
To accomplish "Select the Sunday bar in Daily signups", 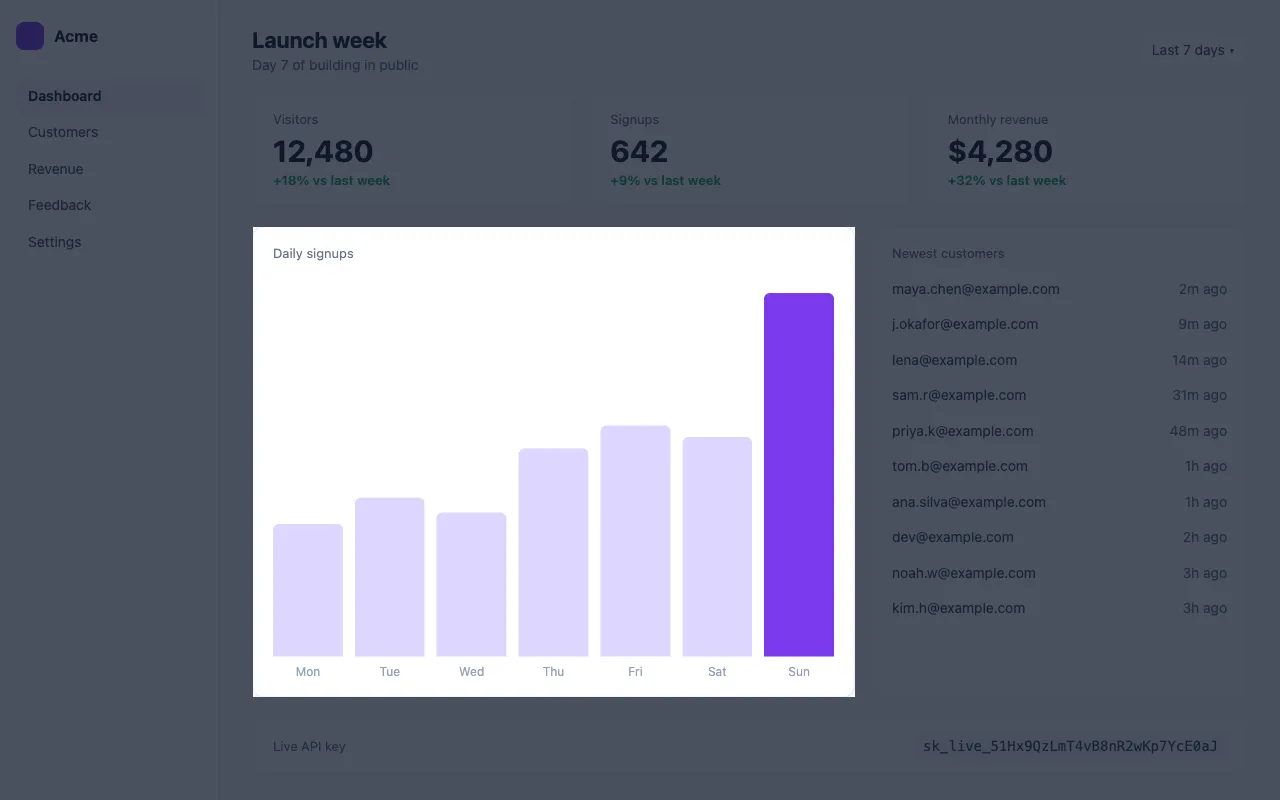I will [799, 475].
